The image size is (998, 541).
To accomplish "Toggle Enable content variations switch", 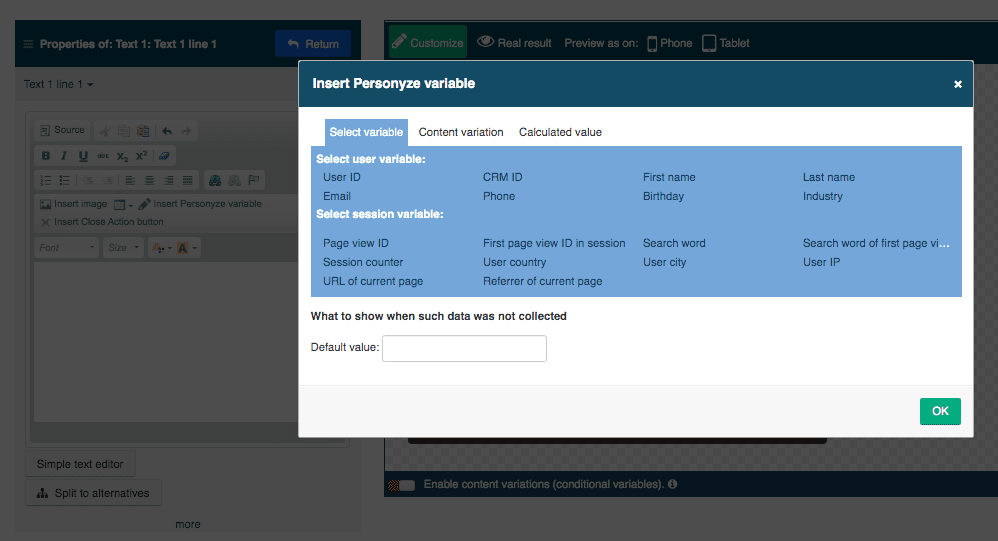I will tap(401, 485).
